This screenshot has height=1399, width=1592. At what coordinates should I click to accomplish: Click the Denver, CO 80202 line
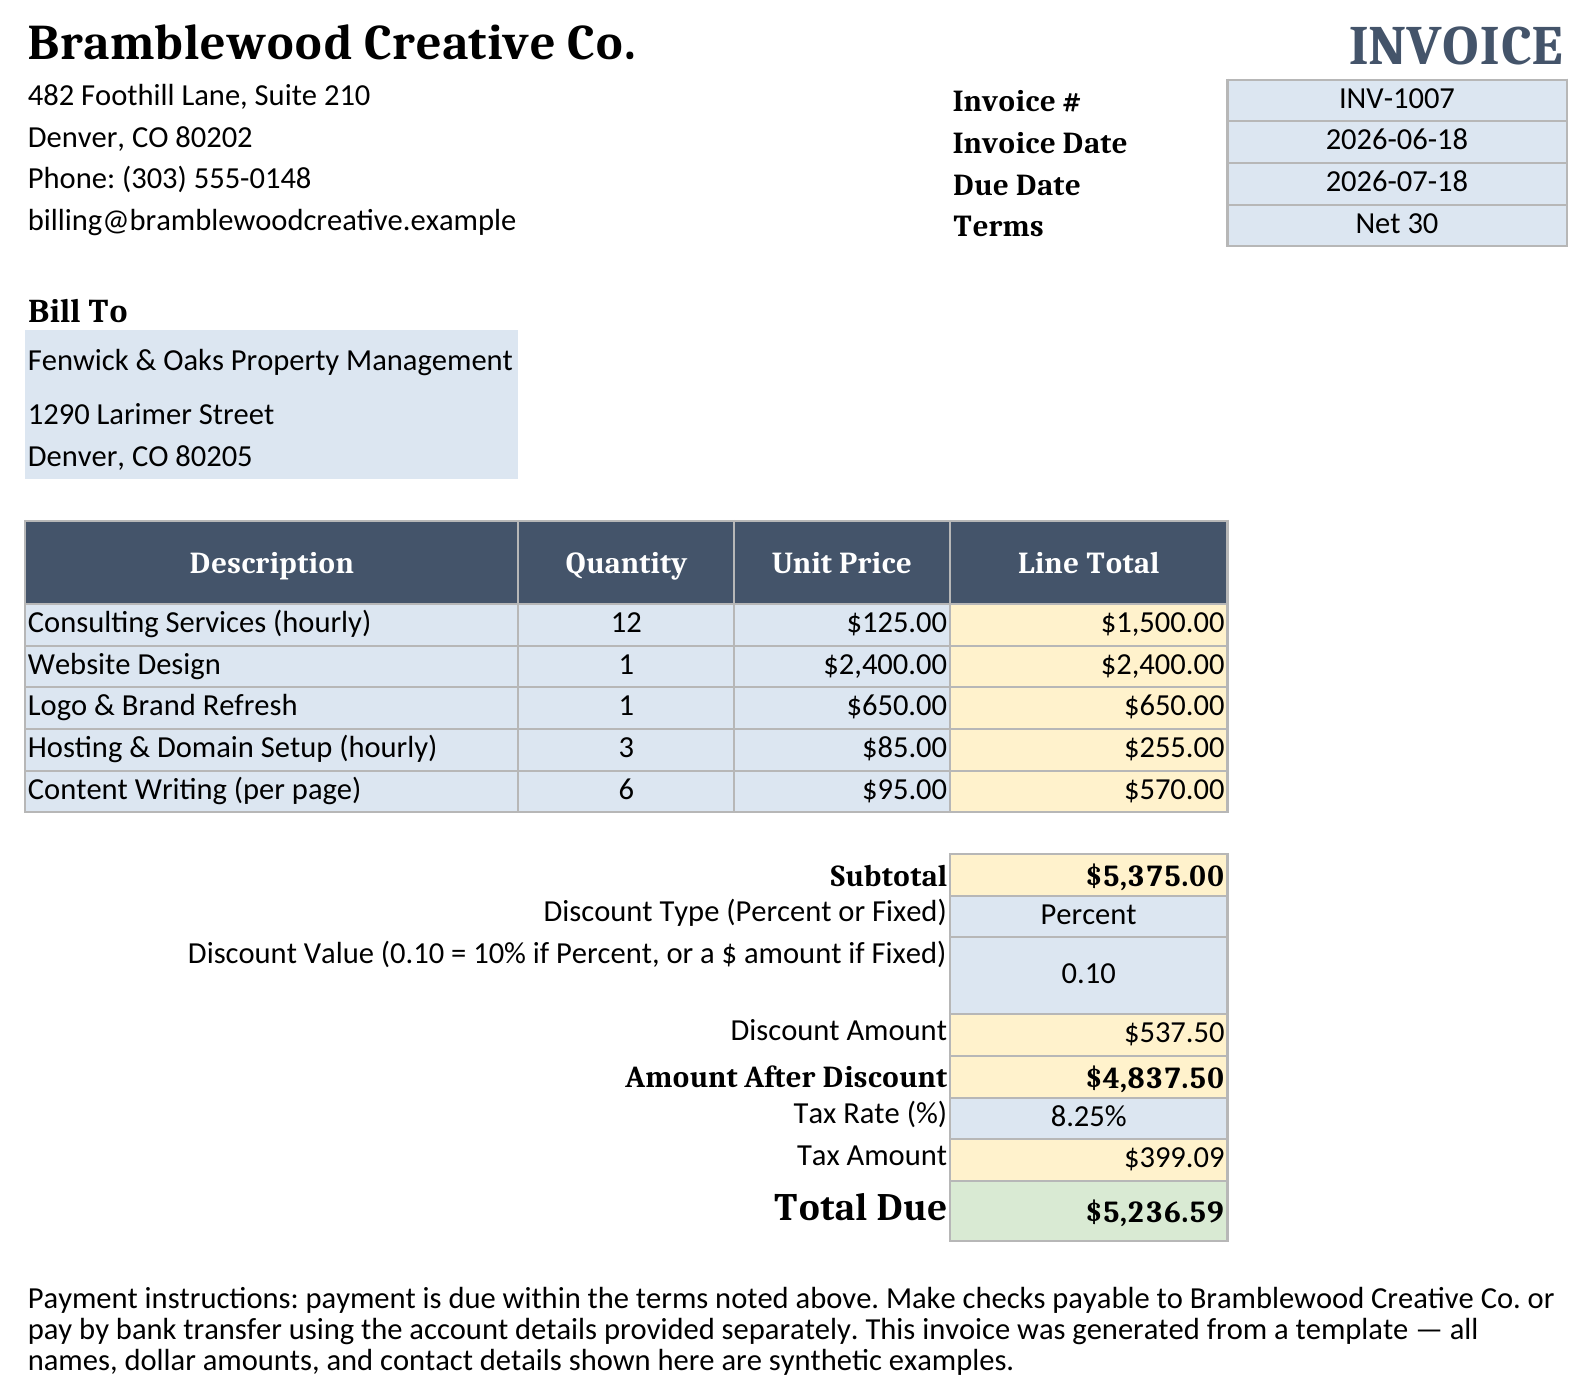point(140,137)
